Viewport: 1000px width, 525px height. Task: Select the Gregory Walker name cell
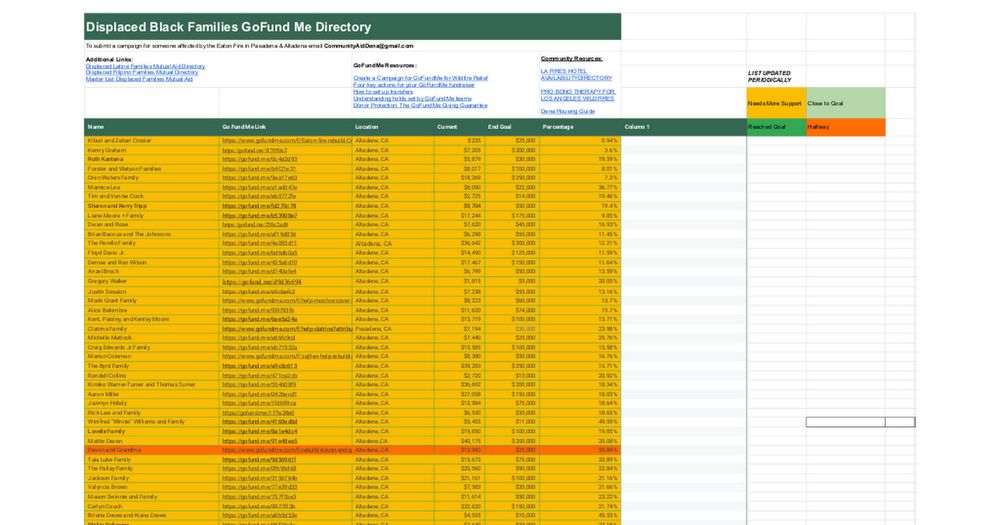(152, 281)
